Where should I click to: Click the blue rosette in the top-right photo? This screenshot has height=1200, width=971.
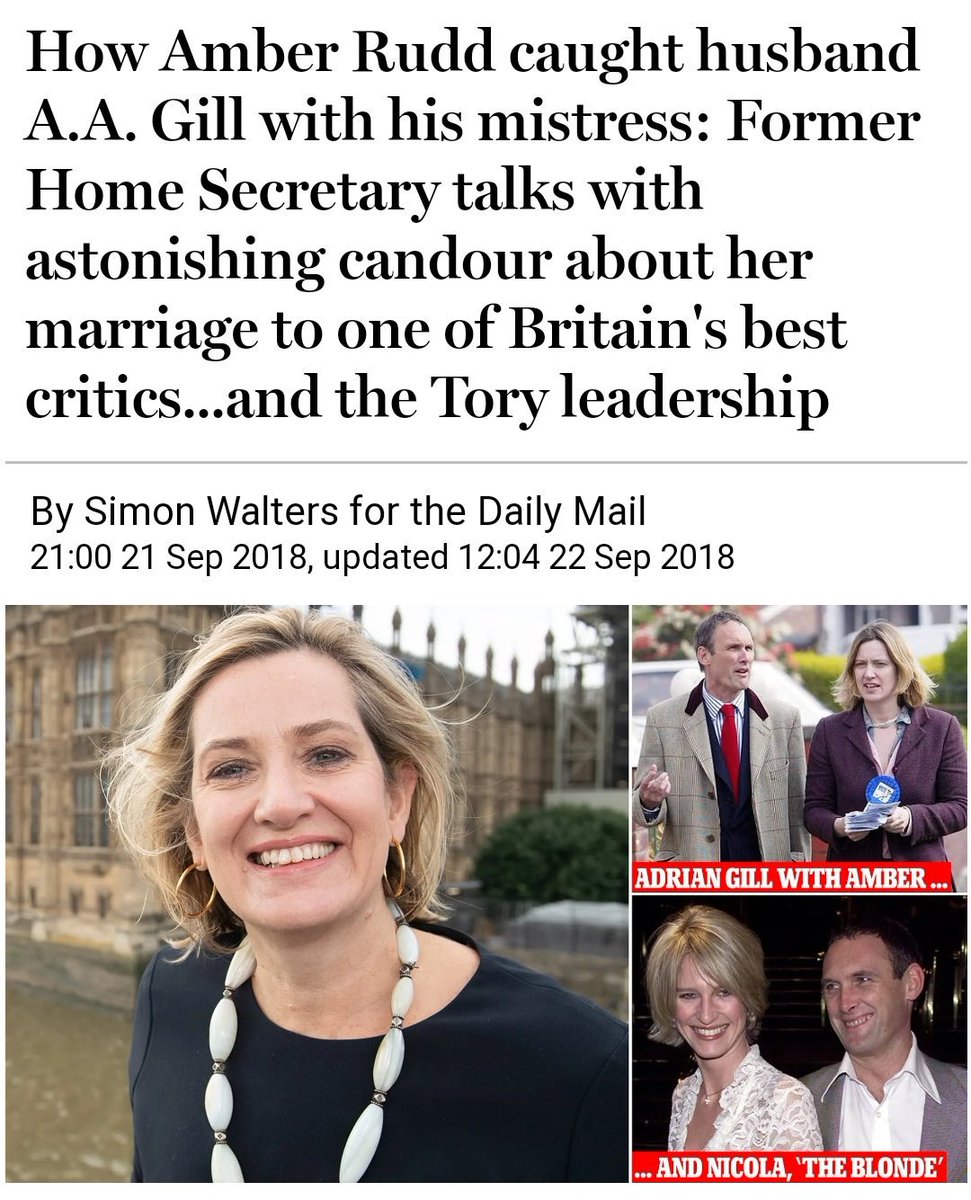click(882, 790)
